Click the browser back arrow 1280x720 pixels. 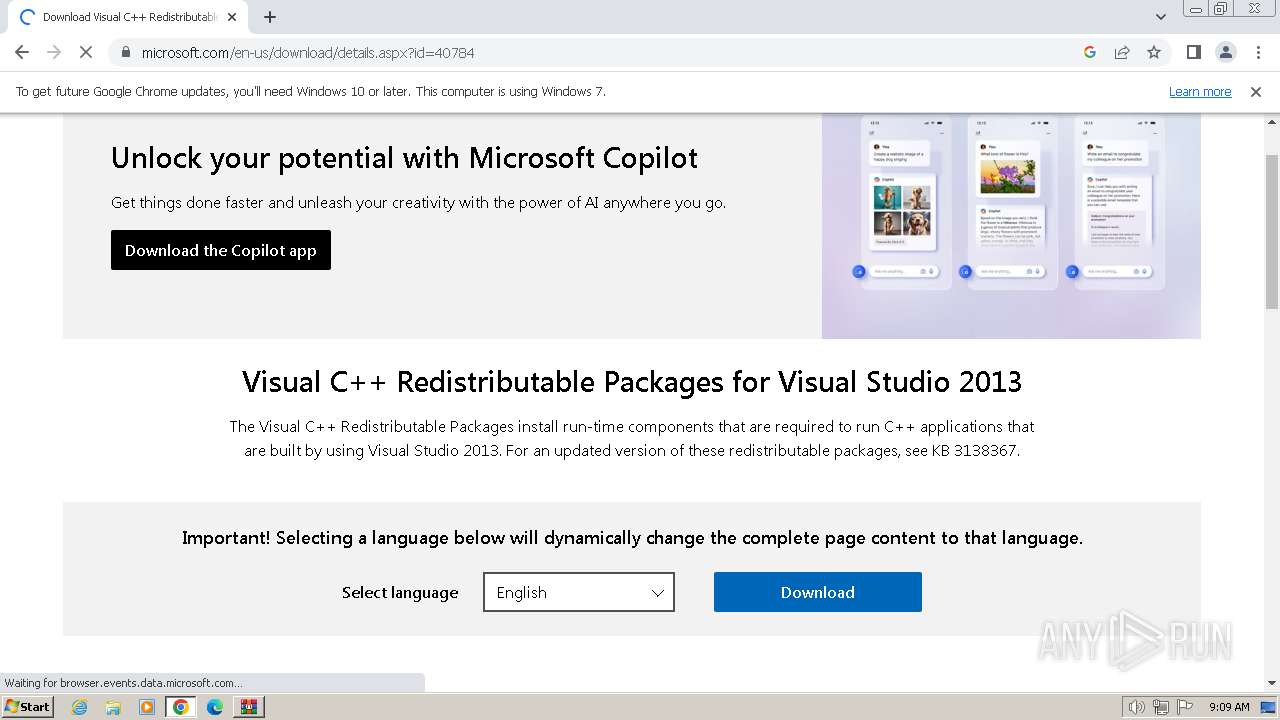(22, 52)
